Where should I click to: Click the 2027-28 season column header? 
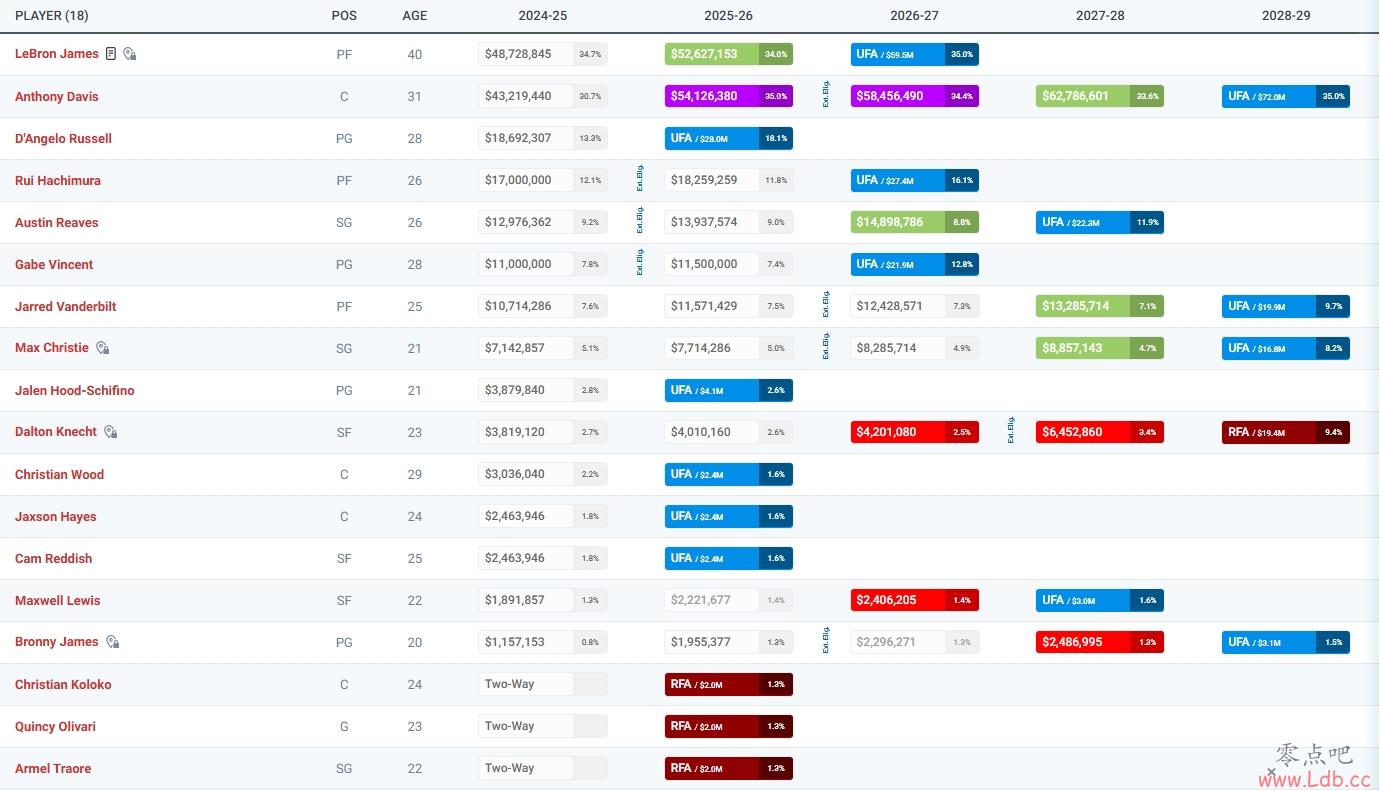1100,16
